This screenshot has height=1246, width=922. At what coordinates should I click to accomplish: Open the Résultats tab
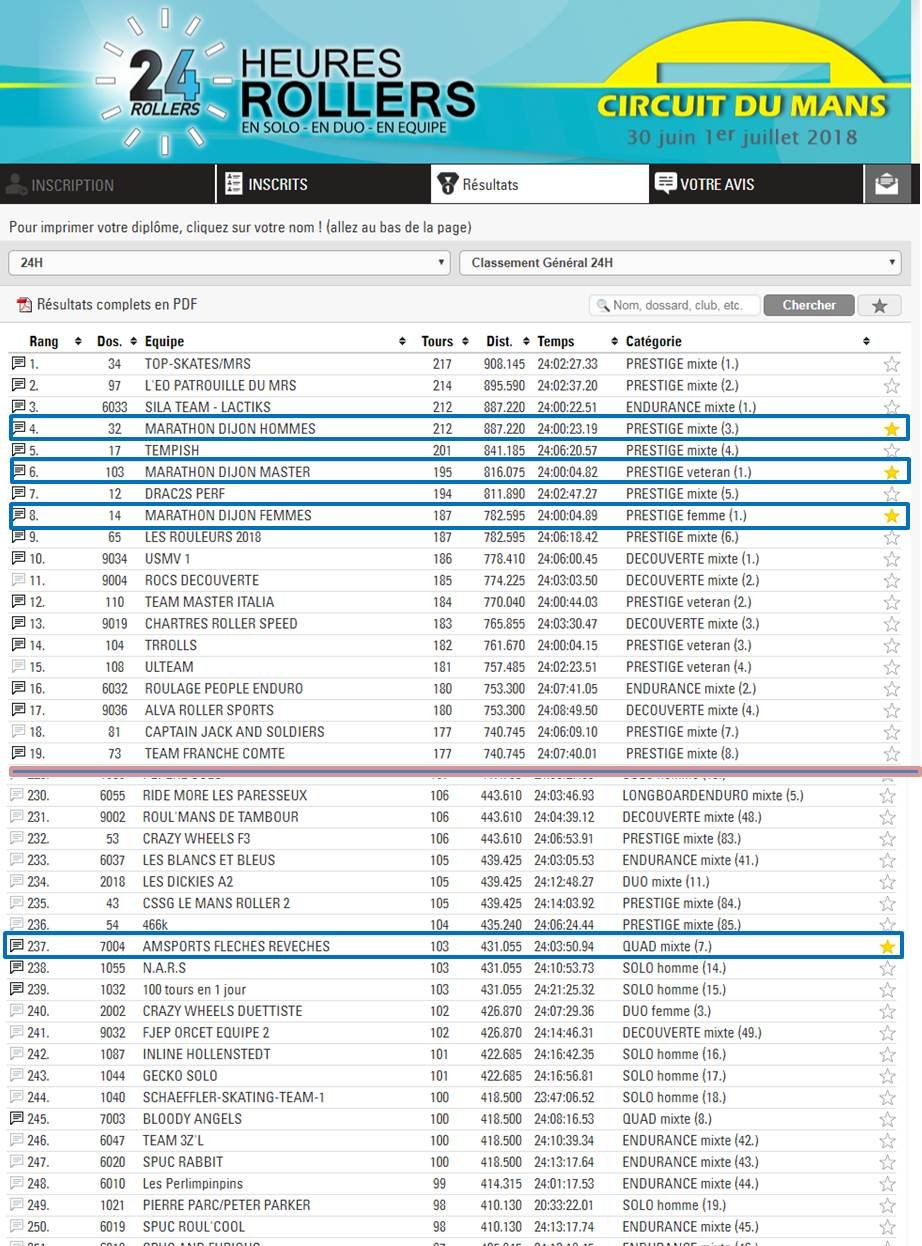(541, 184)
